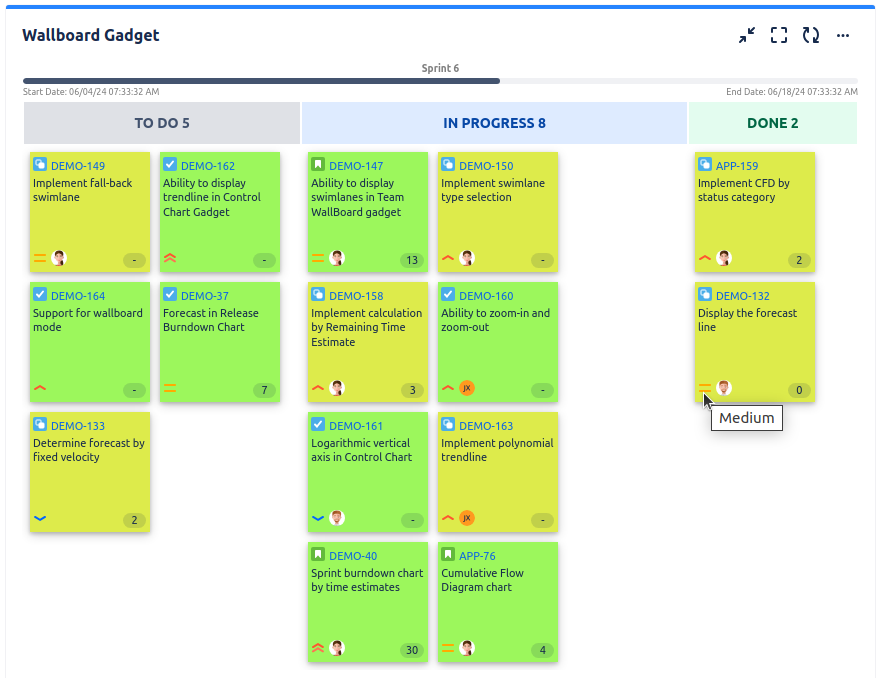Screen dimensions: 884x678
Task: Click the subtask type icon on DEMO-163
Action: 448,424
